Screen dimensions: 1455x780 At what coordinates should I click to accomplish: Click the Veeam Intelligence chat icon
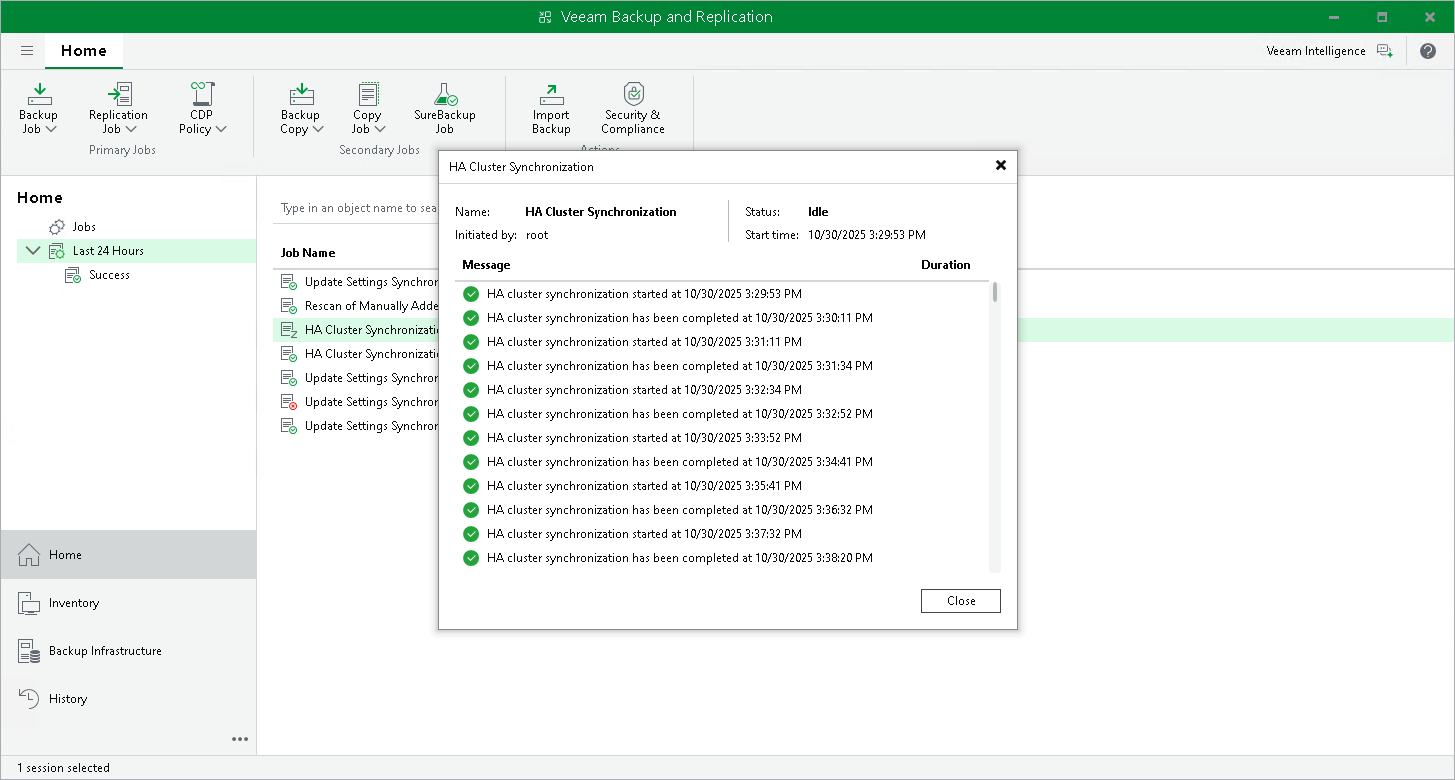(1385, 51)
